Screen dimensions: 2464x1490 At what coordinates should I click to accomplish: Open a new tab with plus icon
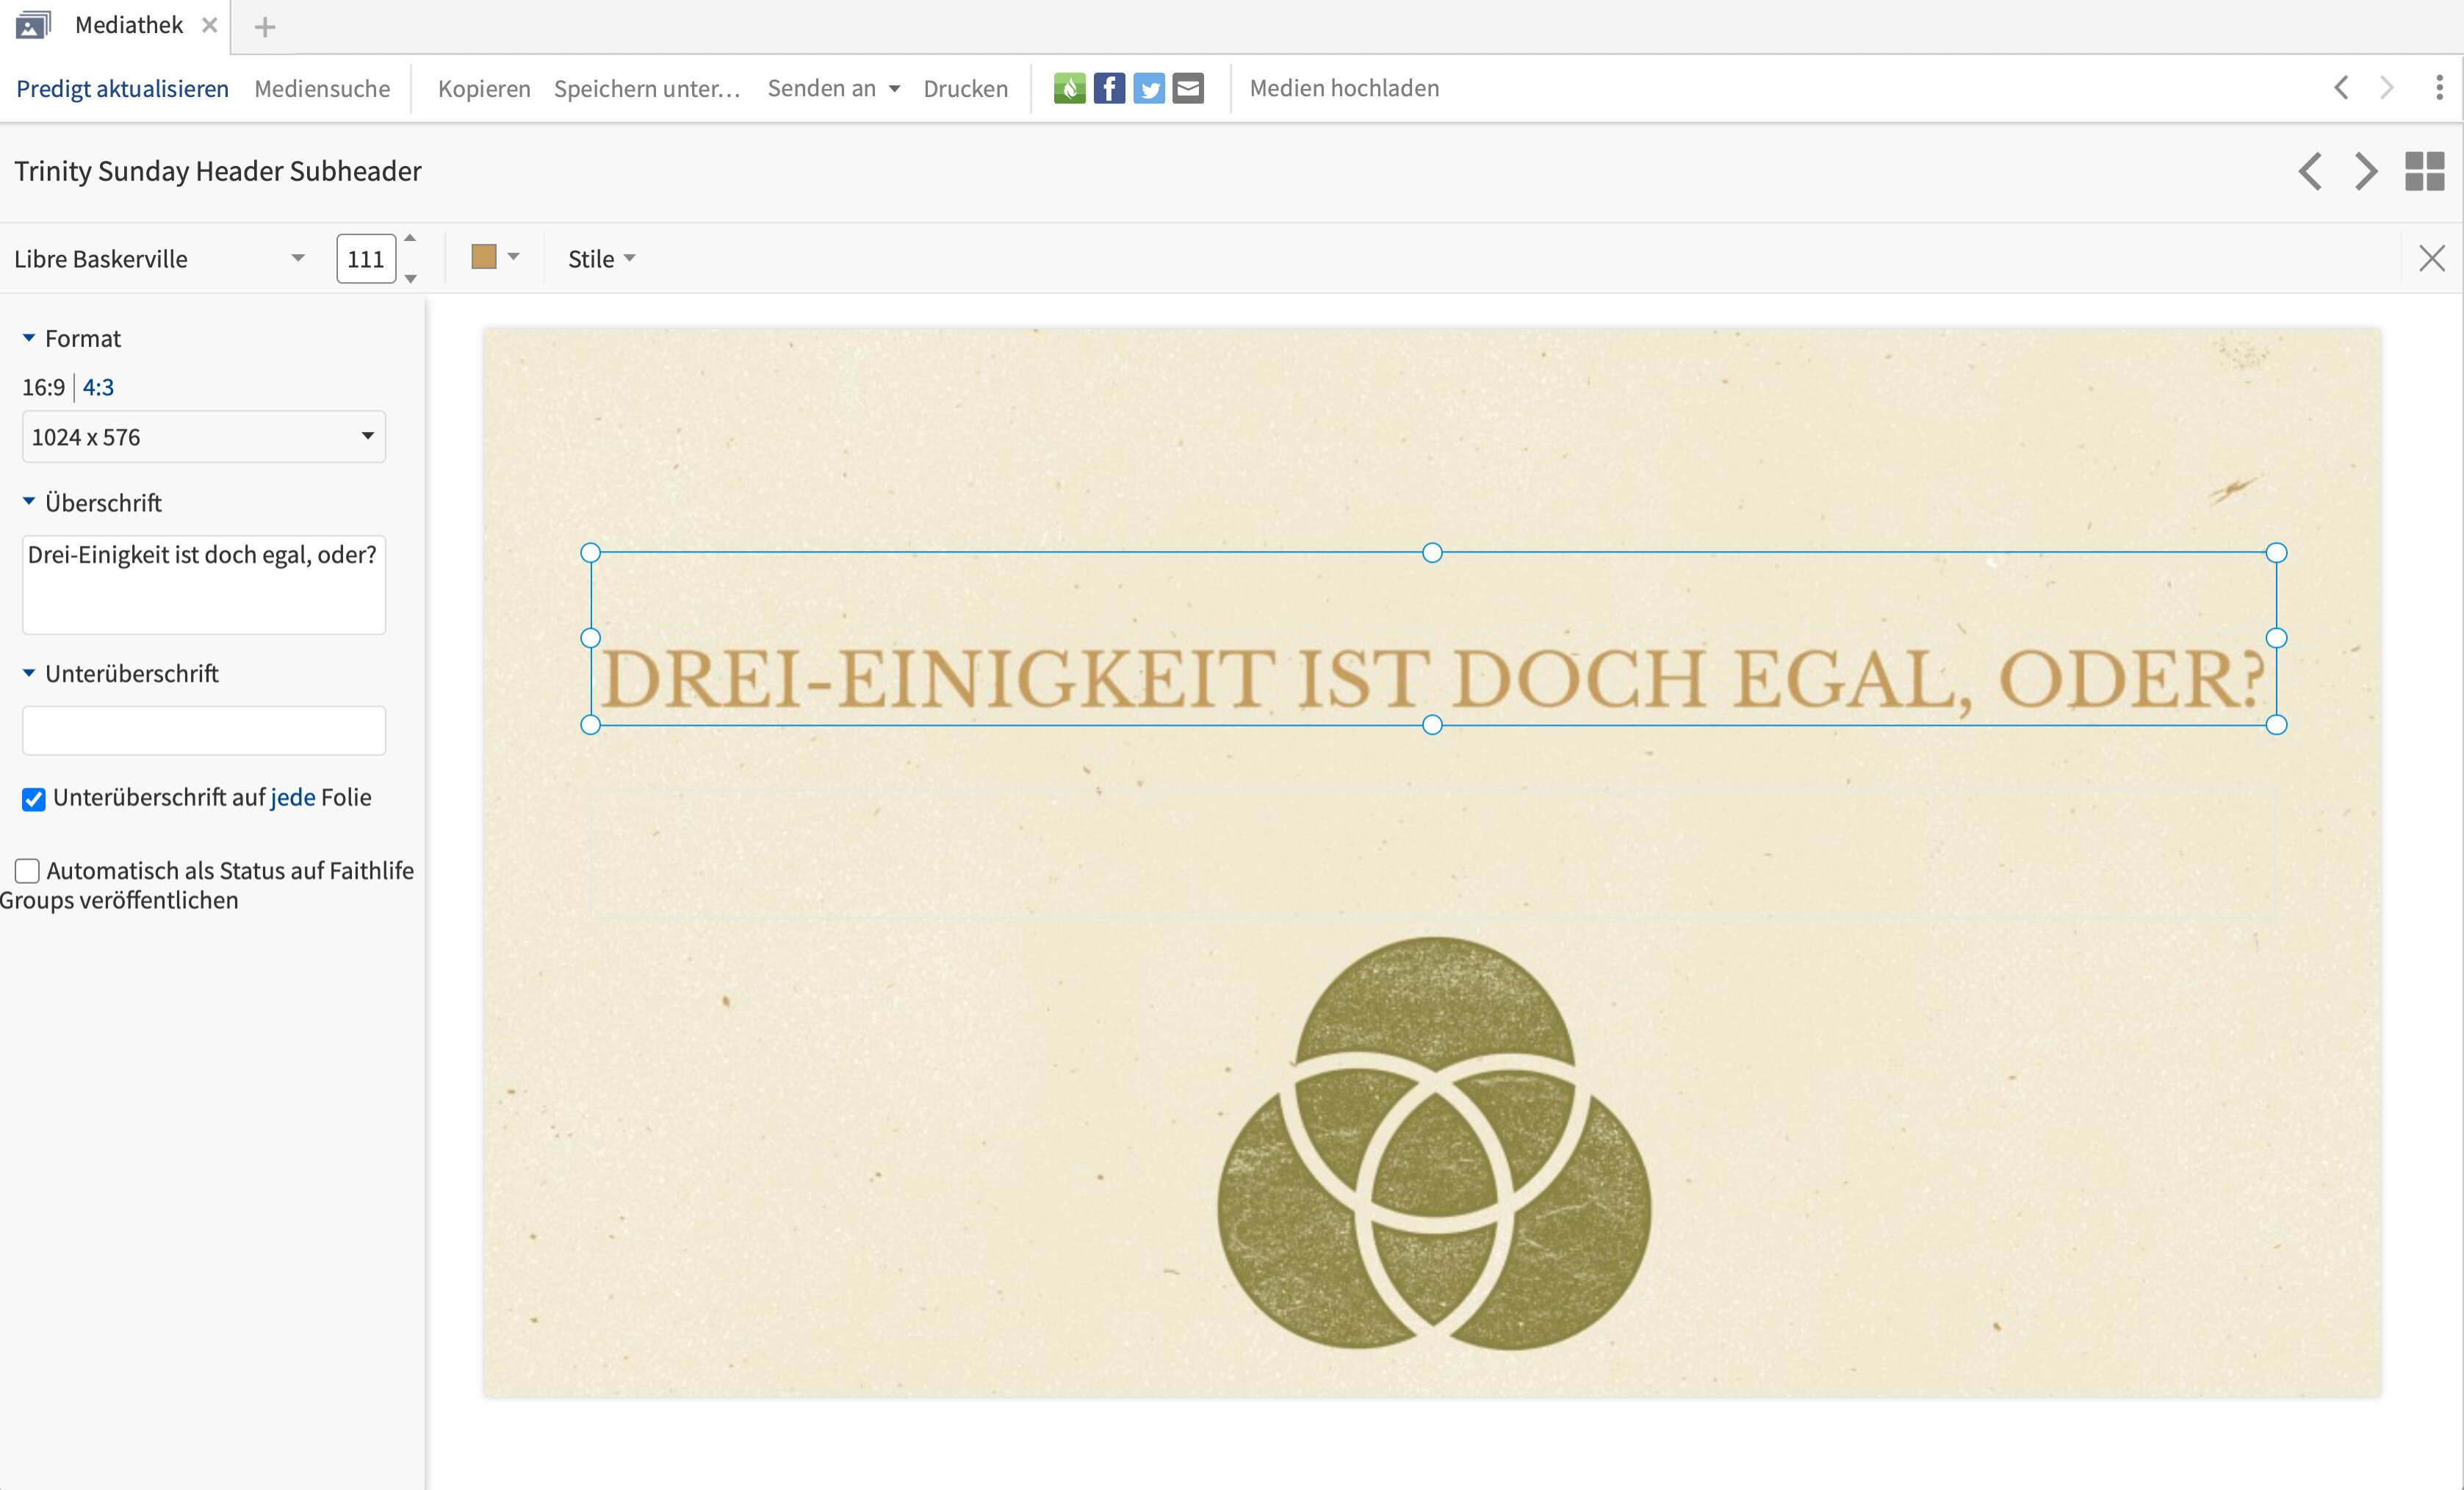point(264,27)
